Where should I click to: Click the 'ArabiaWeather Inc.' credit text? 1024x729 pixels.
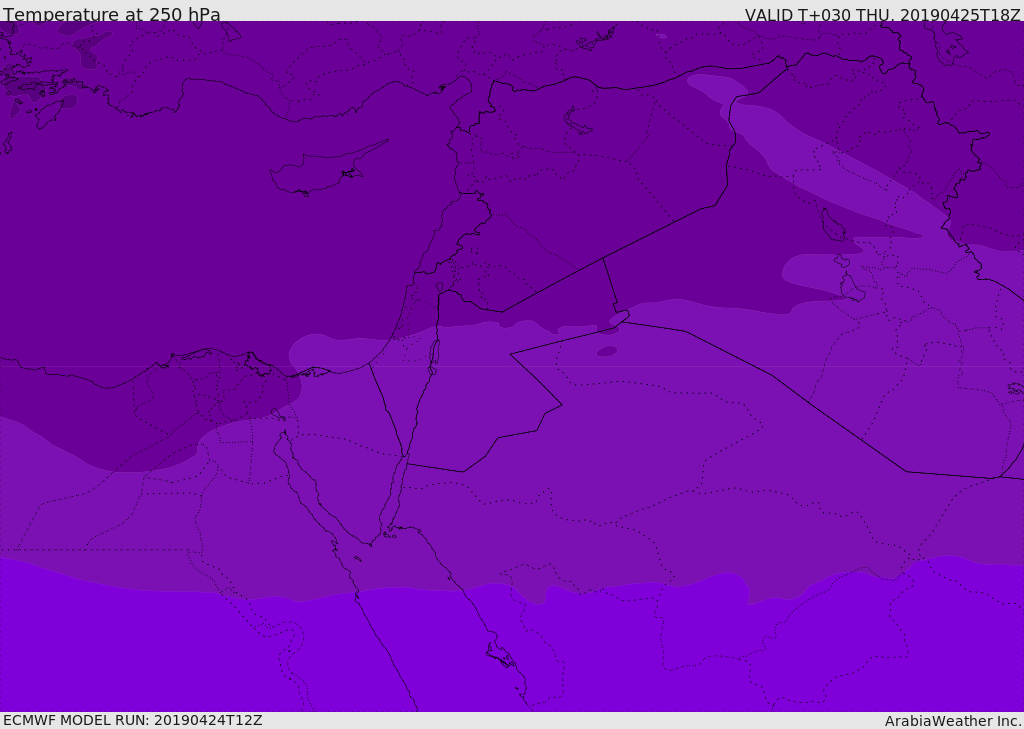point(953,721)
